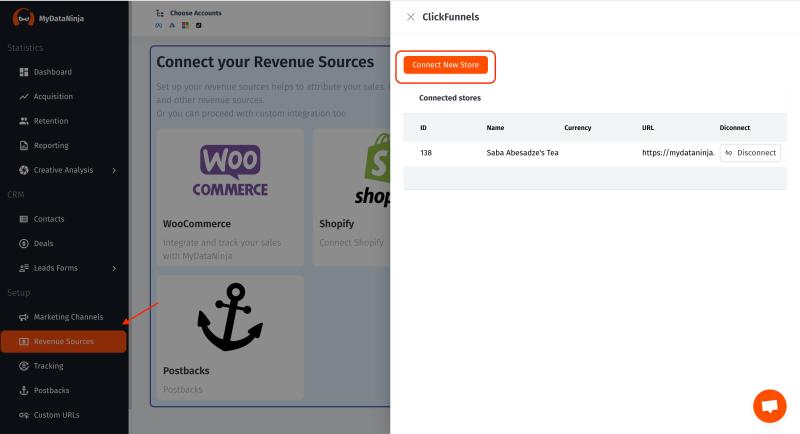Open the Dashboard menu item
The image size is (800, 434).
53,72
